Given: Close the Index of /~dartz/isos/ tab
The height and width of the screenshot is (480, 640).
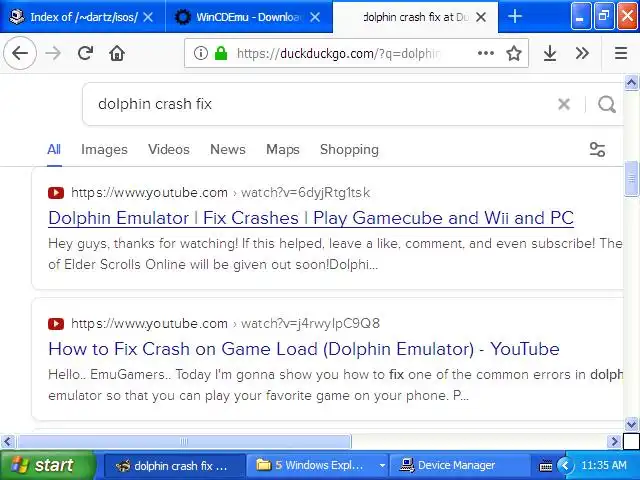Looking at the screenshot, I should click(x=149, y=17).
